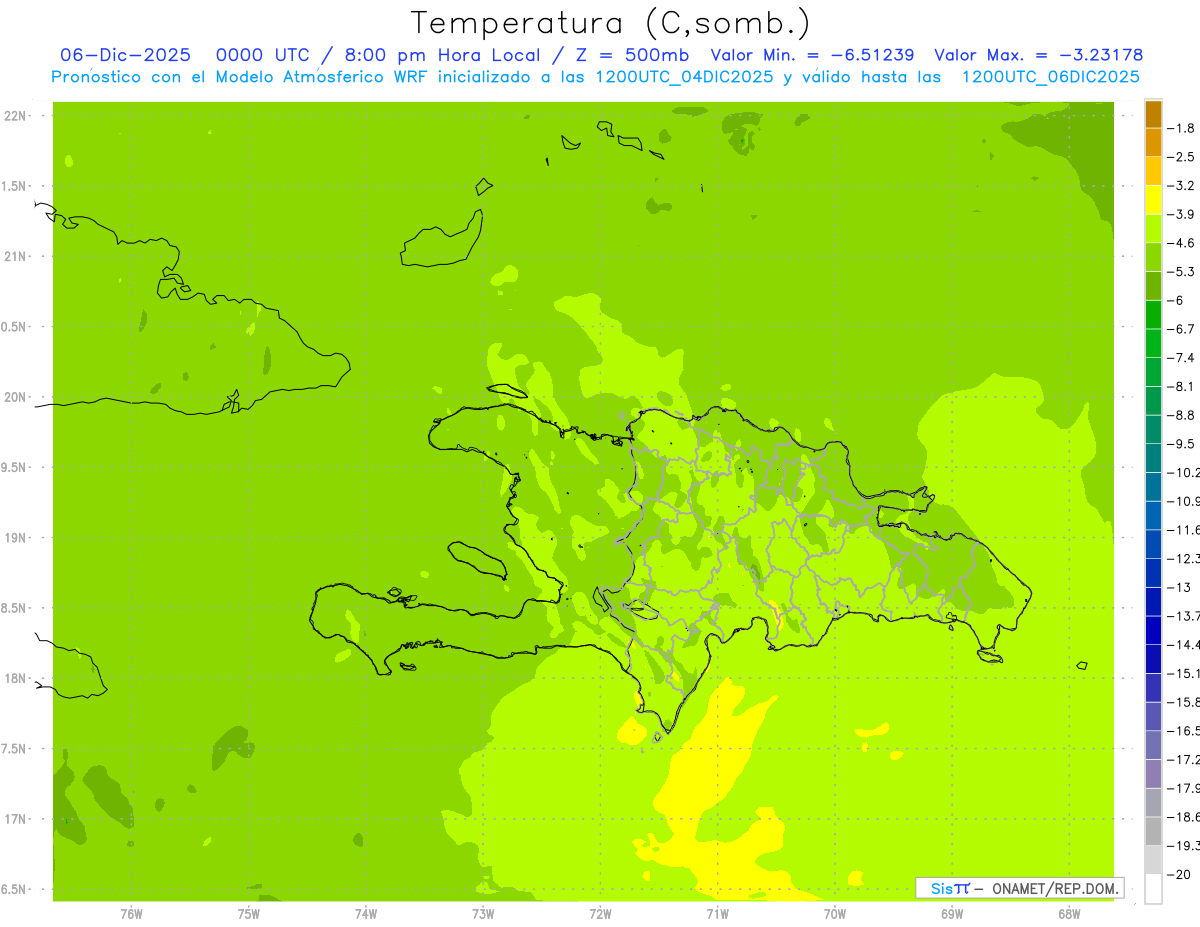This screenshot has width=1200, height=927.
Task: Click the "18N" latitude label
Action: click(x=15, y=679)
